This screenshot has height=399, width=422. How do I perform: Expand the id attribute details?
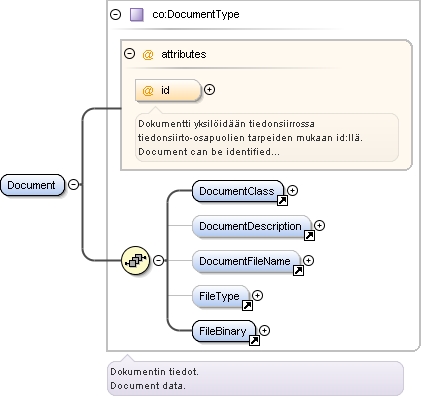(209, 90)
